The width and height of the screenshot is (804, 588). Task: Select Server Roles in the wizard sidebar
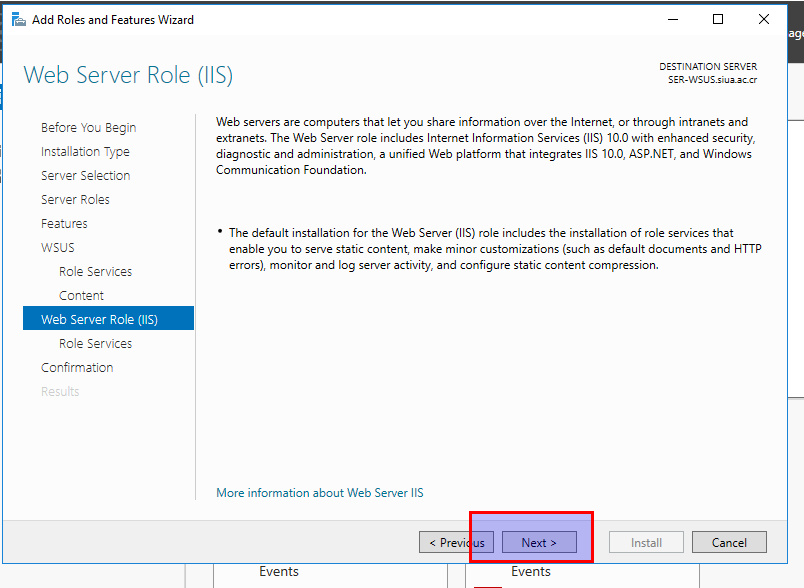coord(75,199)
